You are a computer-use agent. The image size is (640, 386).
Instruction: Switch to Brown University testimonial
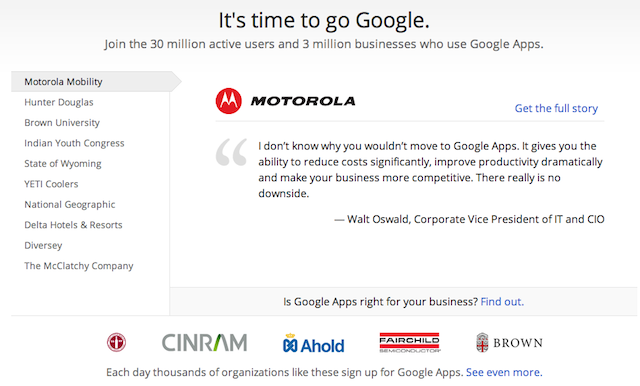pyautogui.click(x=62, y=122)
